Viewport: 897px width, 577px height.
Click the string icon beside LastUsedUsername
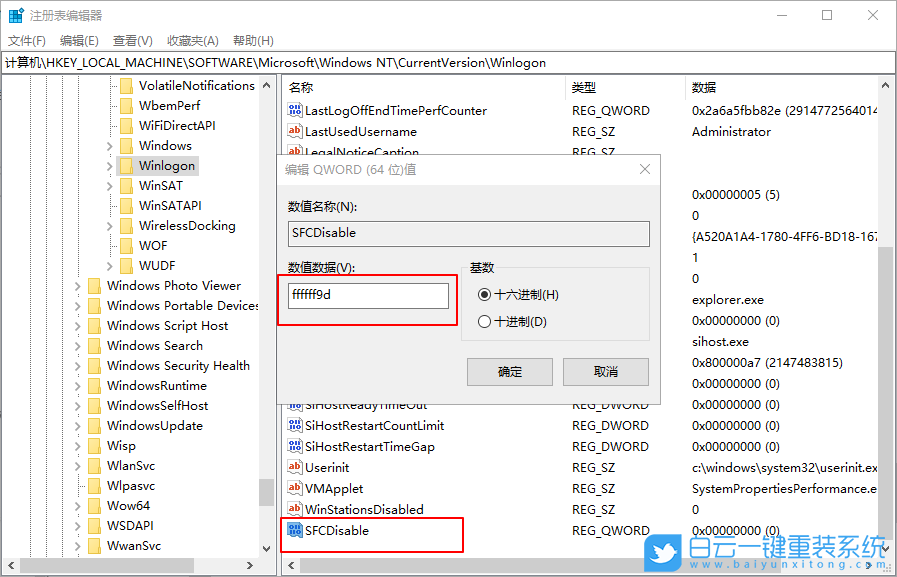(294, 131)
